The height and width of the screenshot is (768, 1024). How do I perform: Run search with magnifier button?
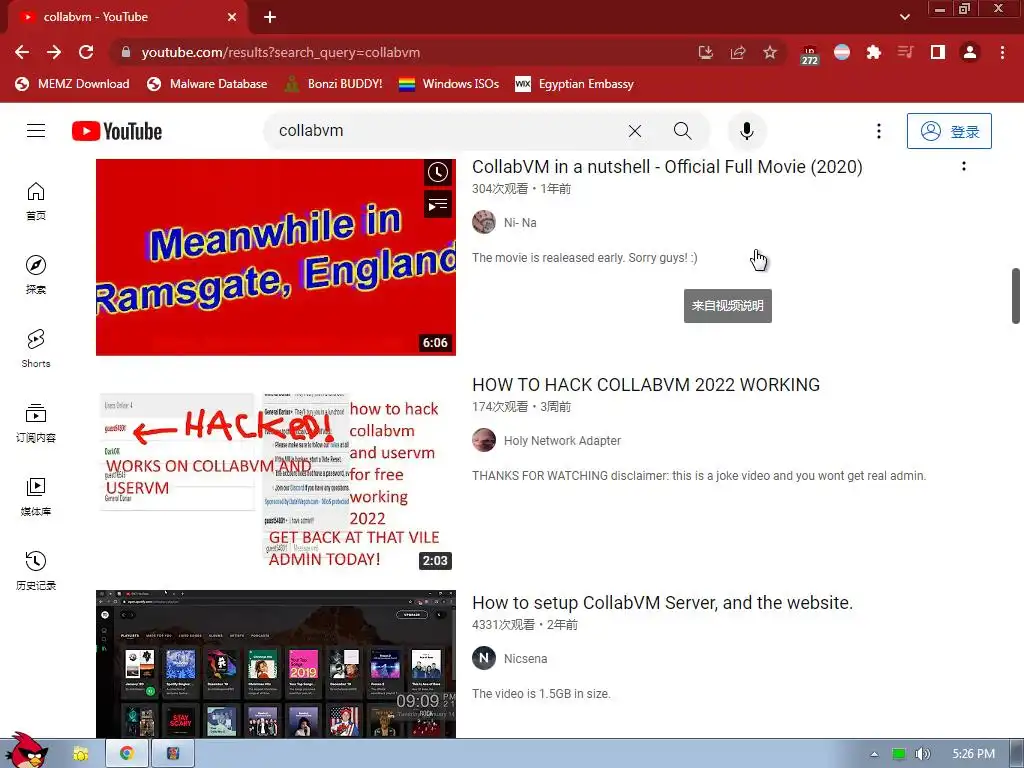tap(683, 131)
